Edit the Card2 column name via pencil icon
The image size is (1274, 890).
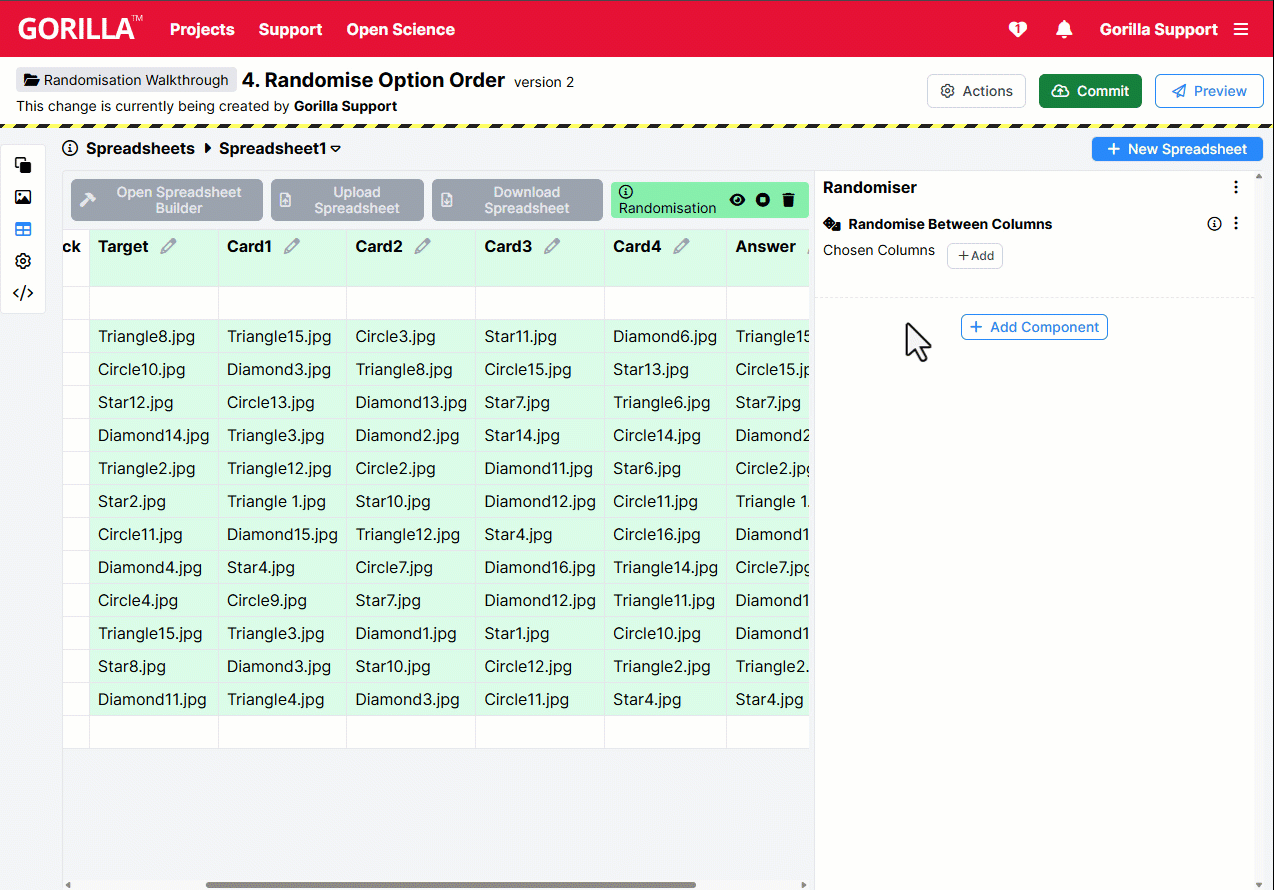pos(422,244)
